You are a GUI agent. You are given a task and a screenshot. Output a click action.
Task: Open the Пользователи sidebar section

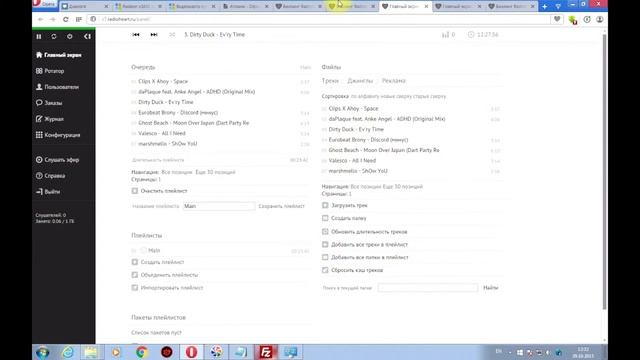point(58,87)
